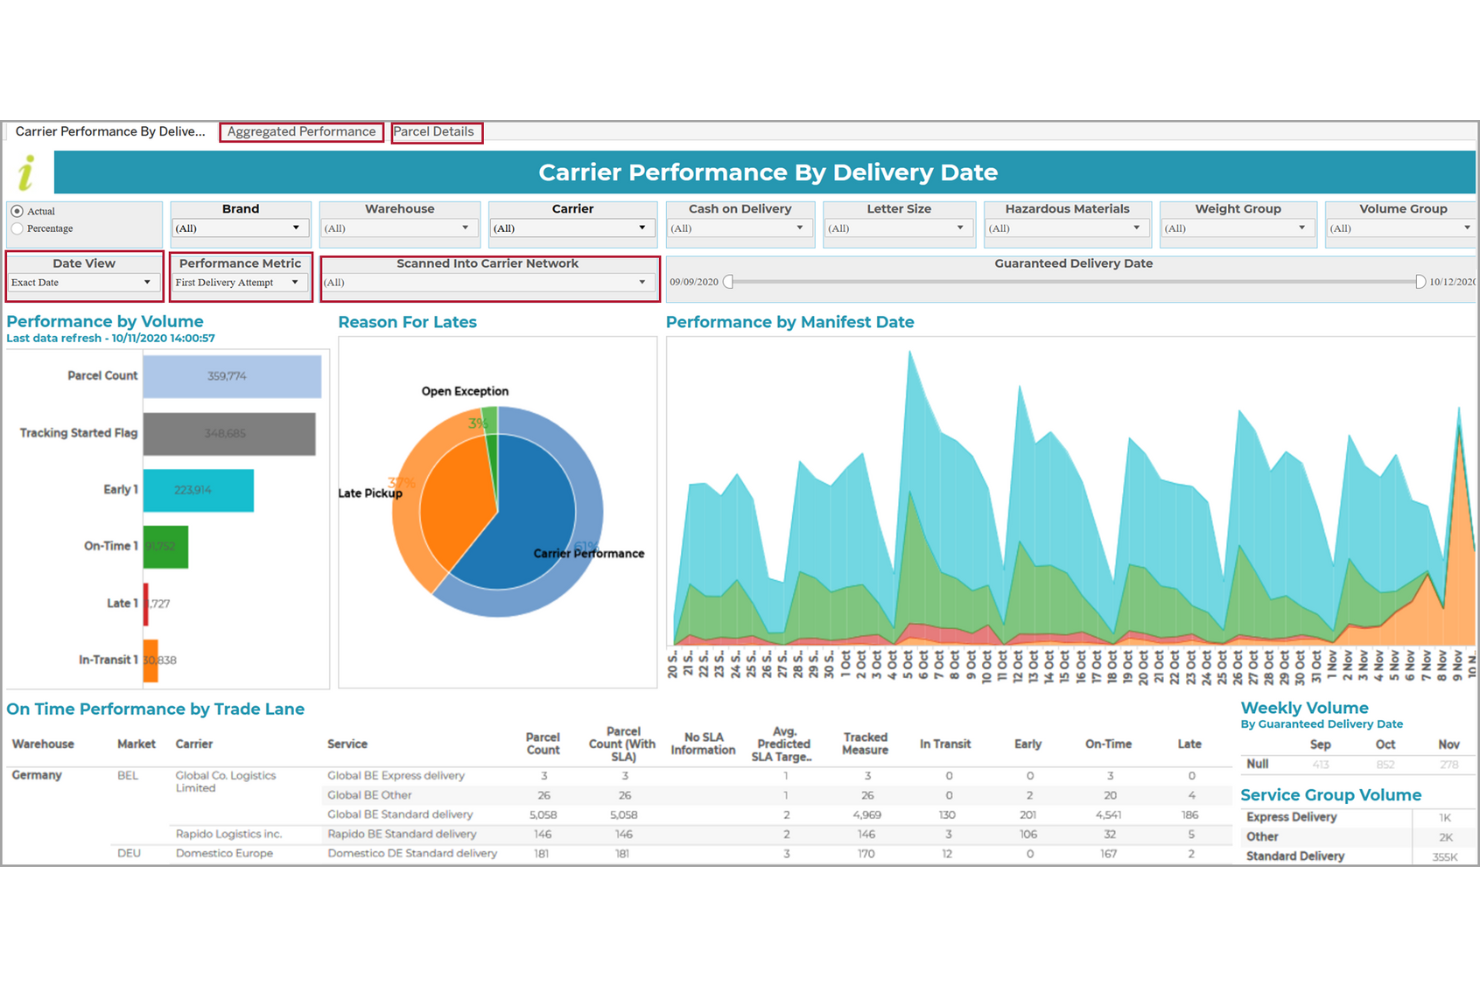The width and height of the screenshot is (1480, 987).
Task: Click the Parcel Count bar
Action: (232, 376)
